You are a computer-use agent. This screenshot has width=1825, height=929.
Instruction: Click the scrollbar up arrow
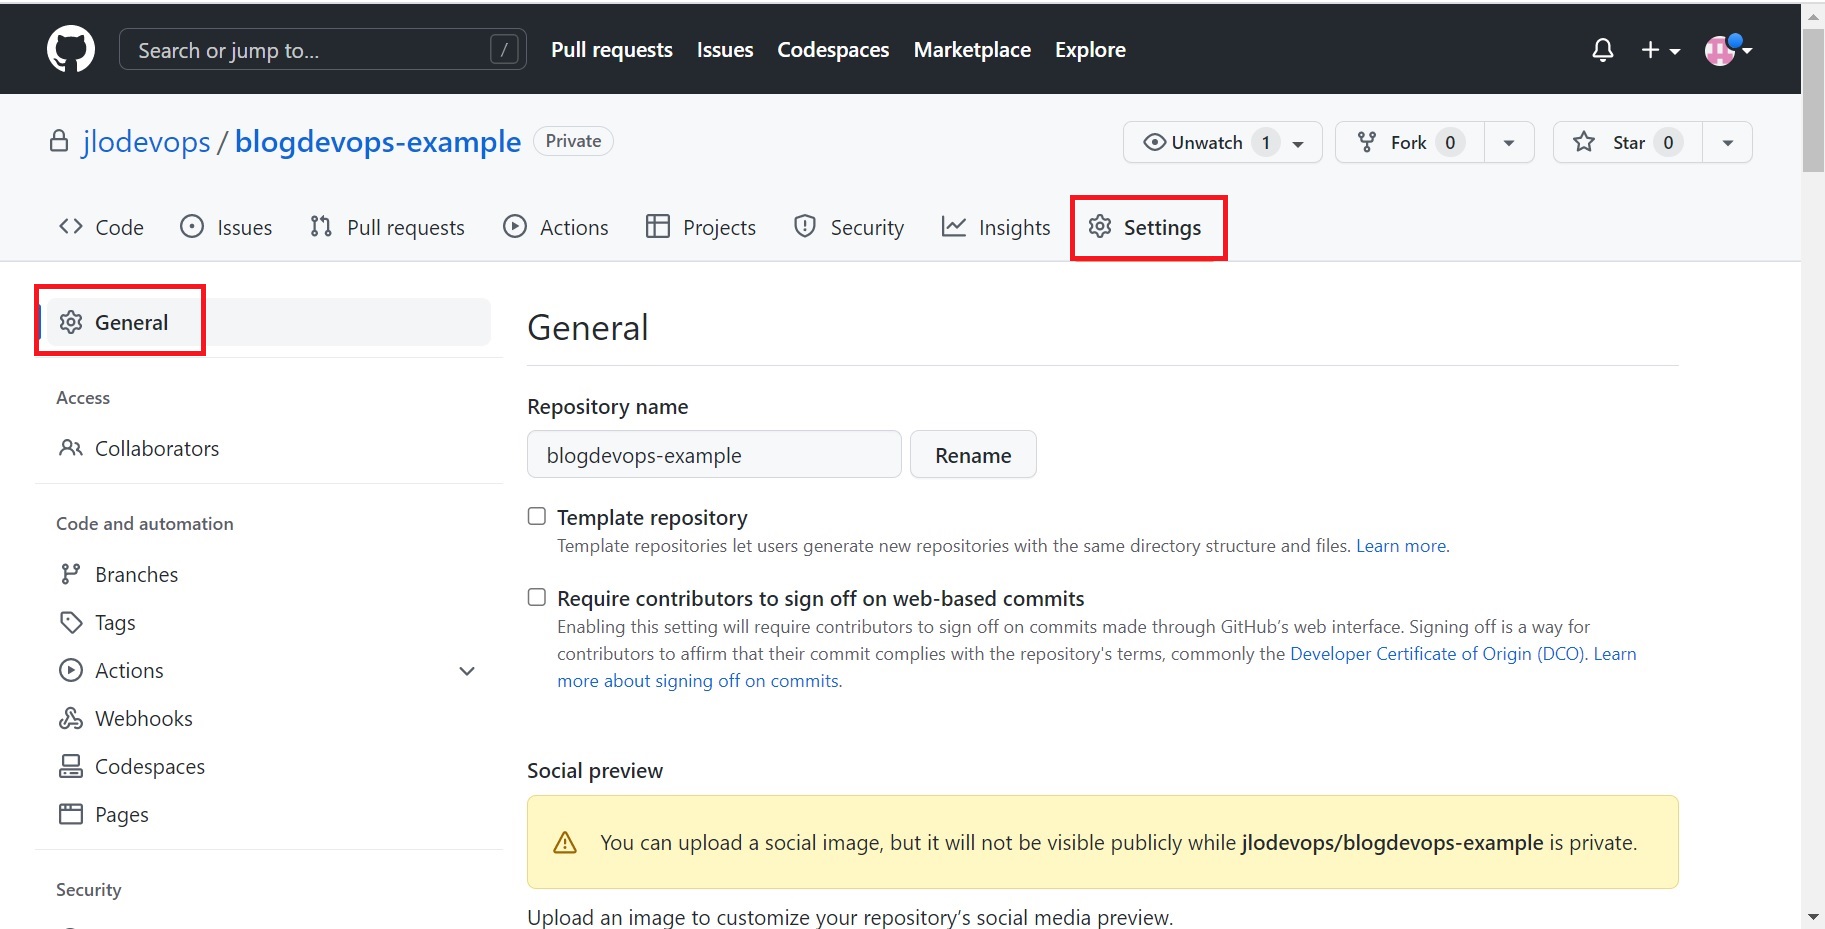click(1813, 17)
